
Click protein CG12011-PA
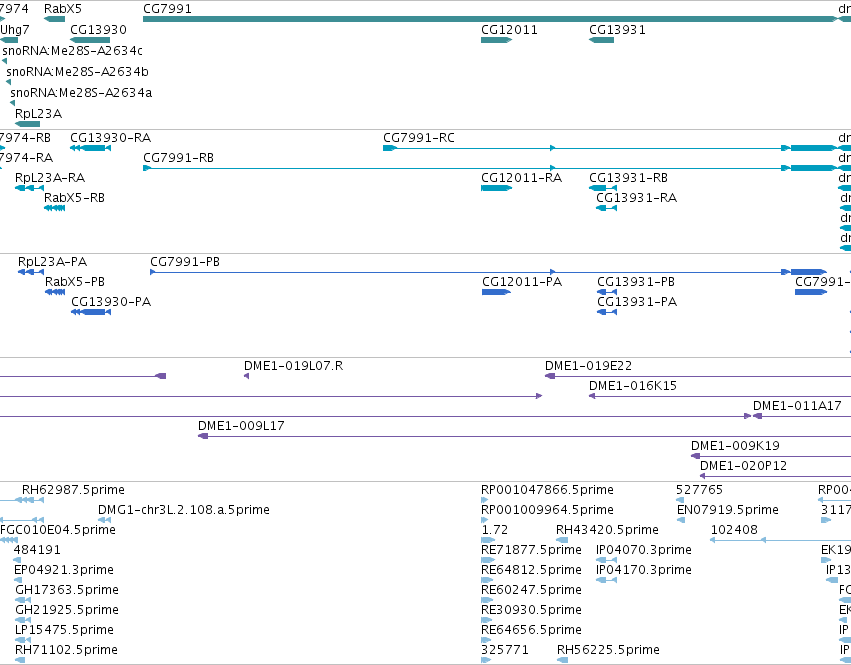(497, 292)
